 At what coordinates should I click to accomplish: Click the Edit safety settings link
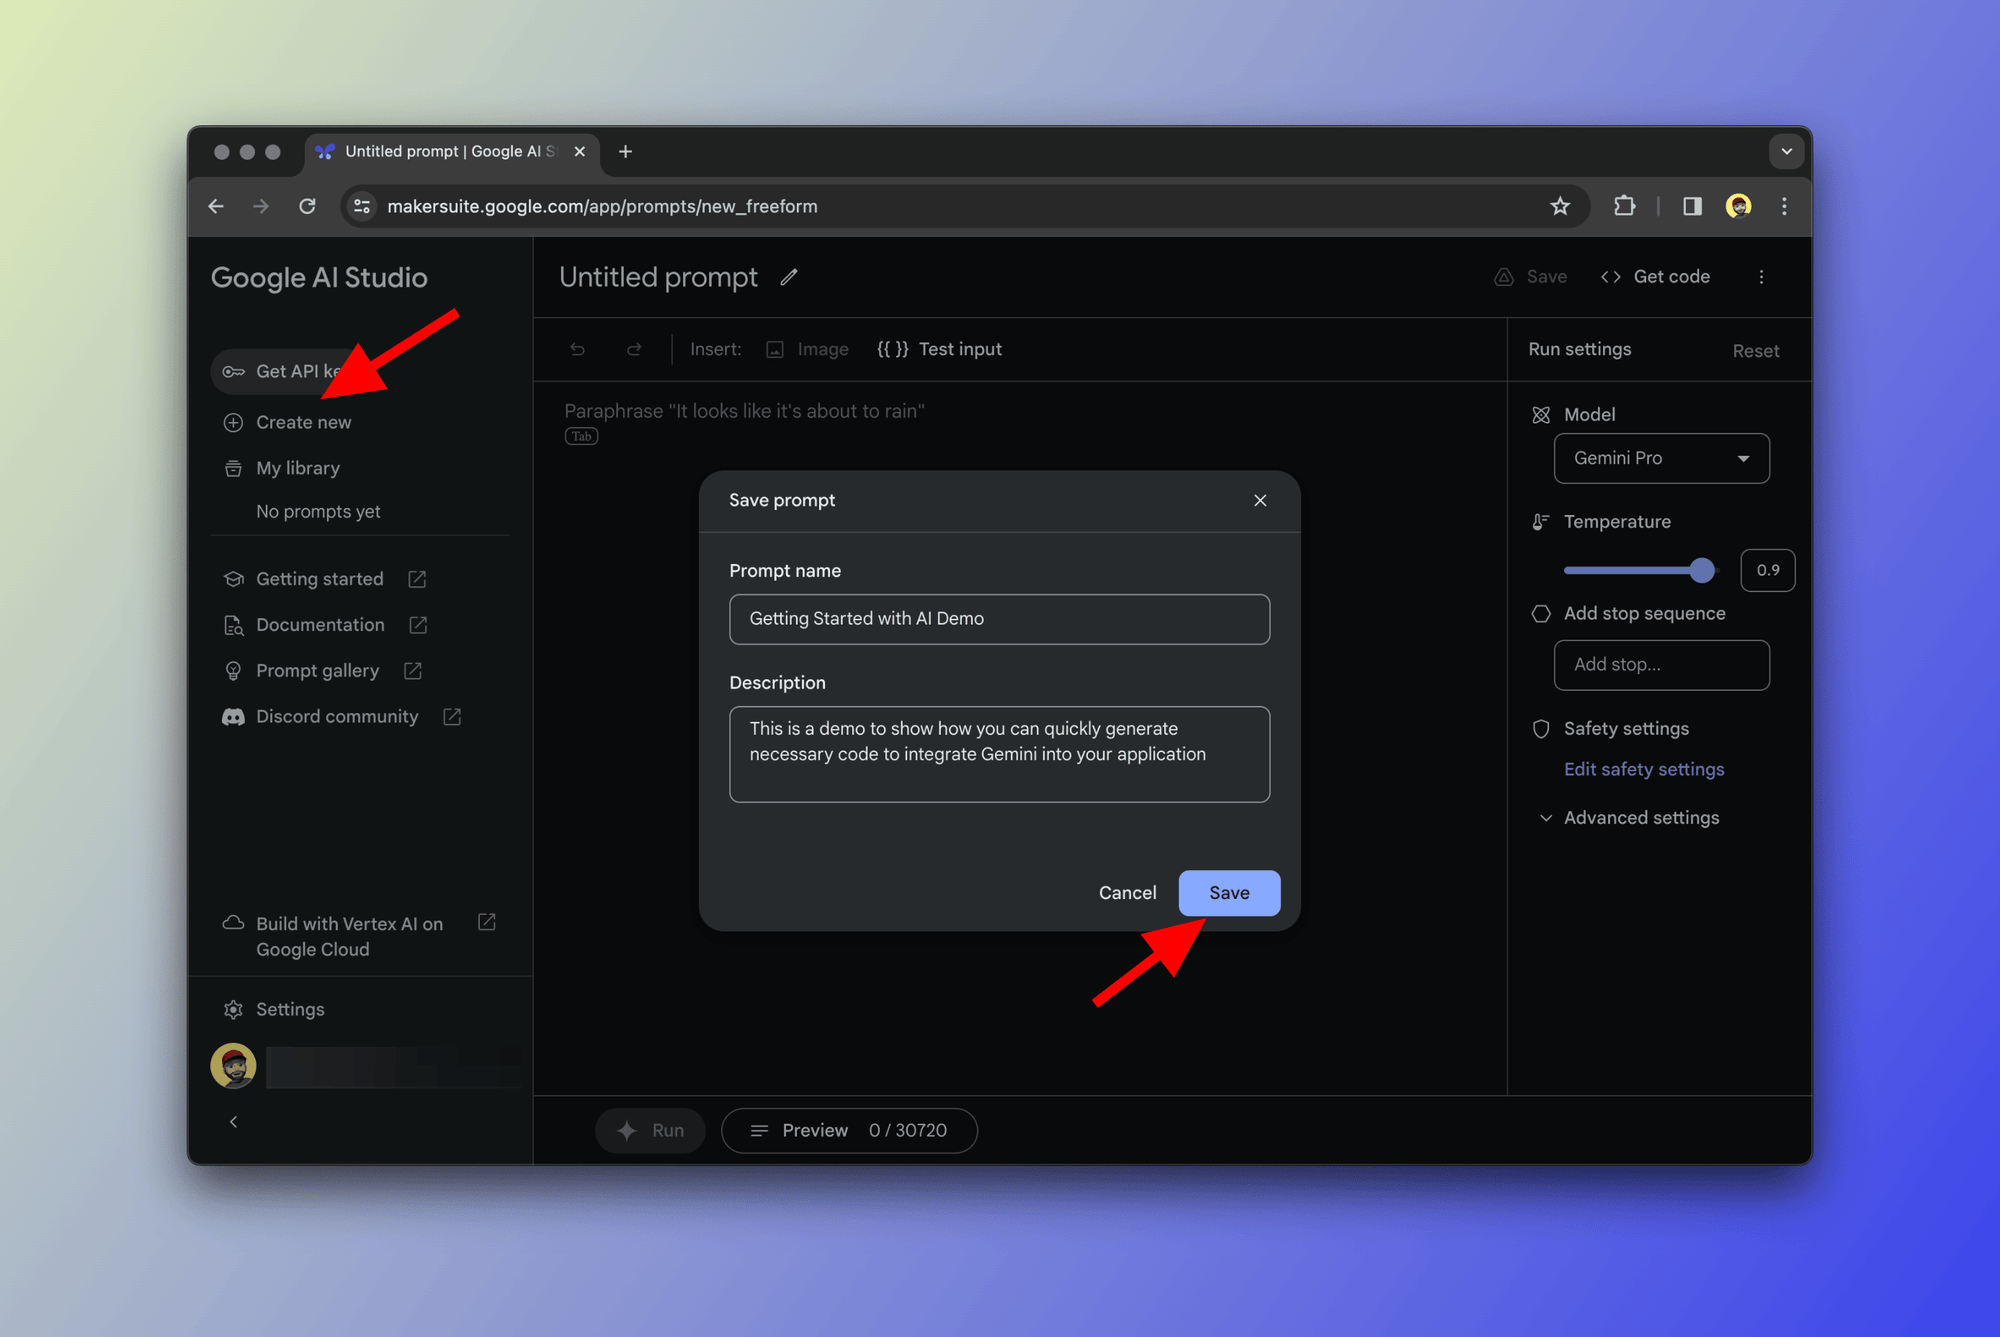coord(1644,768)
